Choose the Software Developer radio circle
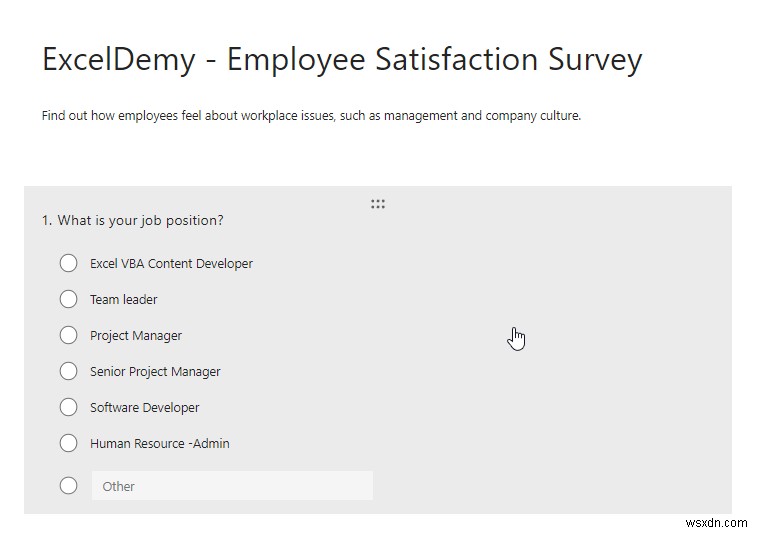The width and height of the screenshot is (759, 533). click(x=68, y=407)
